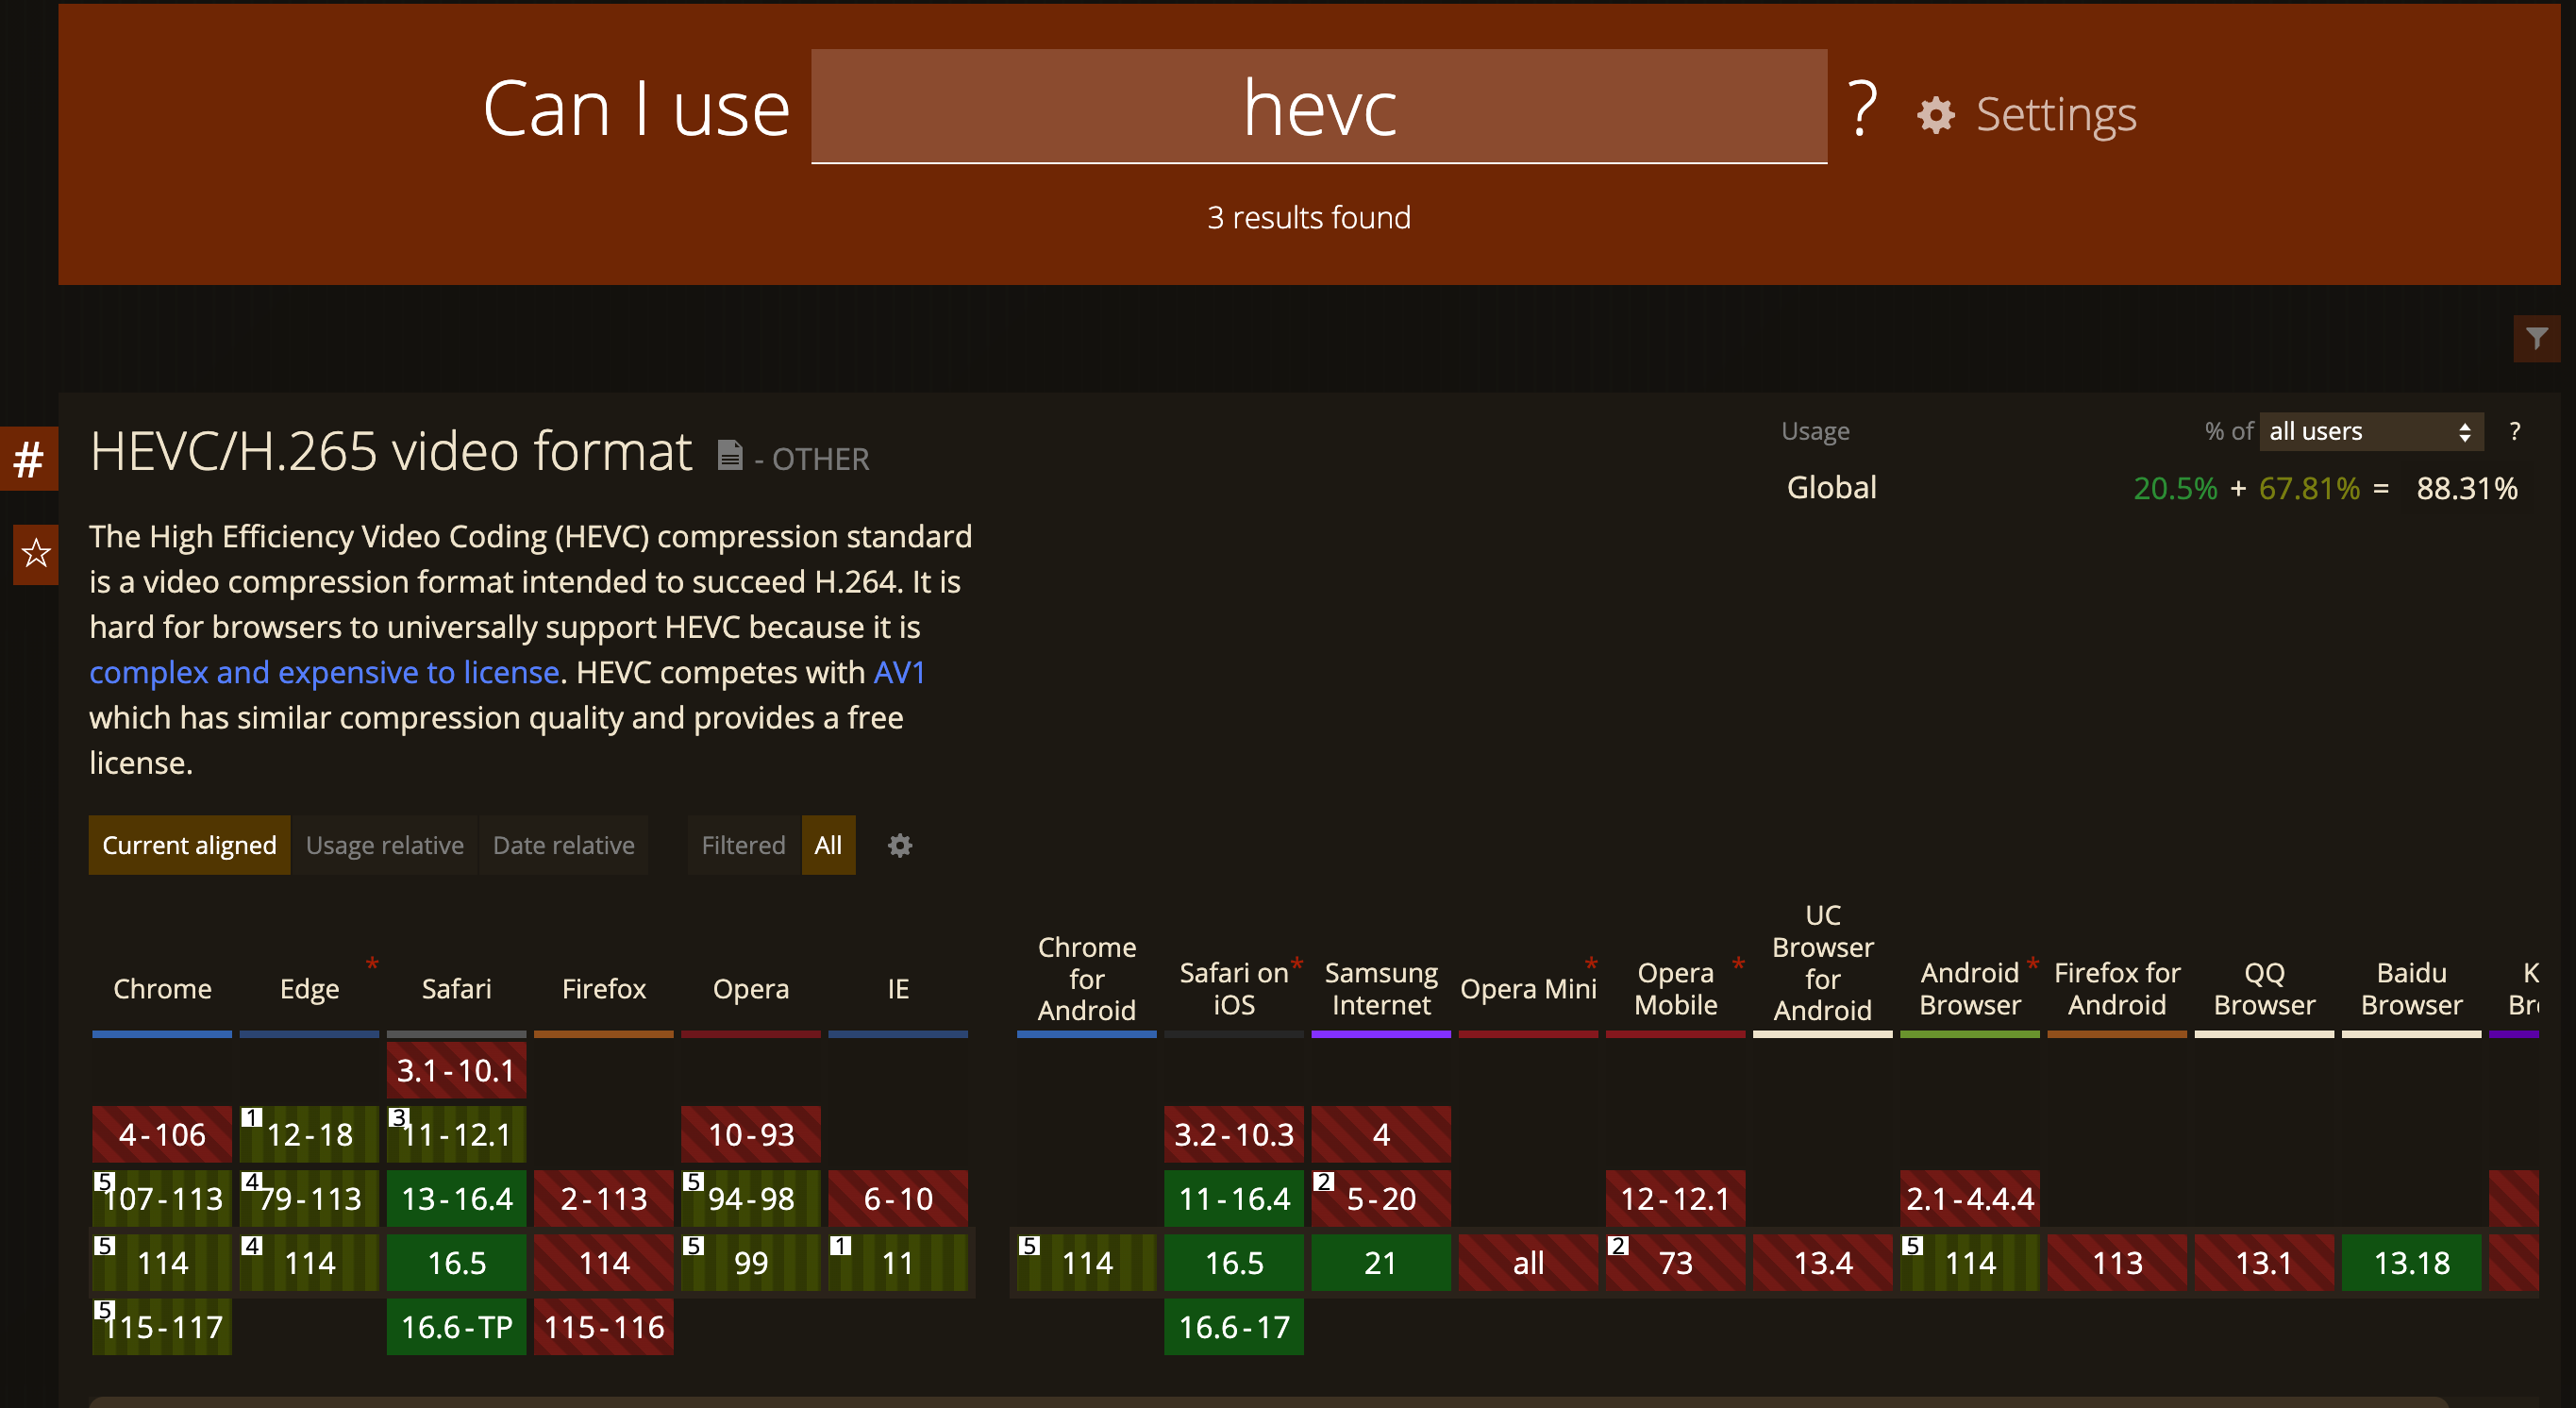Click note 2 marker on Samsung 5-20
Image resolution: width=2576 pixels, height=1408 pixels.
coord(1323,1181)
